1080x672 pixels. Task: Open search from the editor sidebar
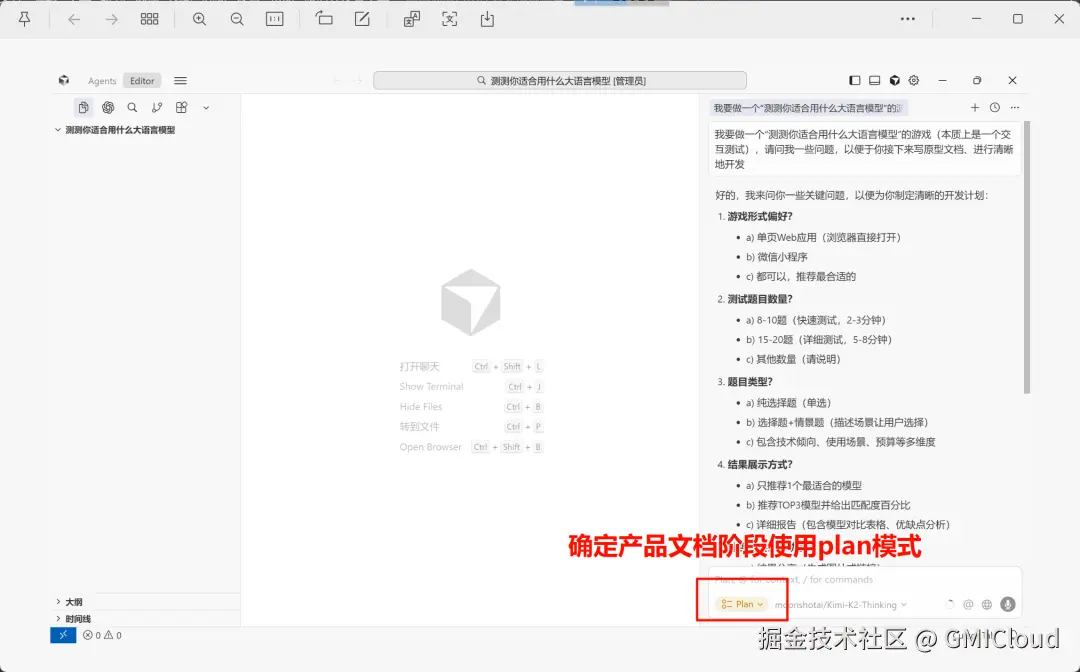pyautogui.click(x=132, y=107)
